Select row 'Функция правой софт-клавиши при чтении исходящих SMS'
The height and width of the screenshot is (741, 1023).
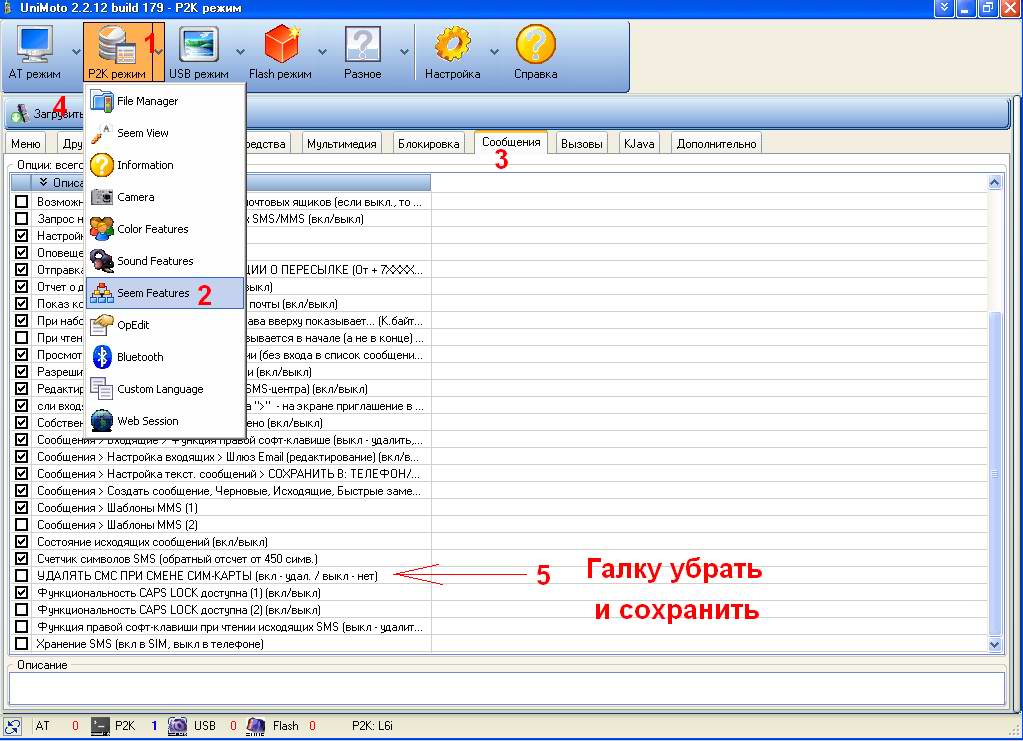coord(230,627)
